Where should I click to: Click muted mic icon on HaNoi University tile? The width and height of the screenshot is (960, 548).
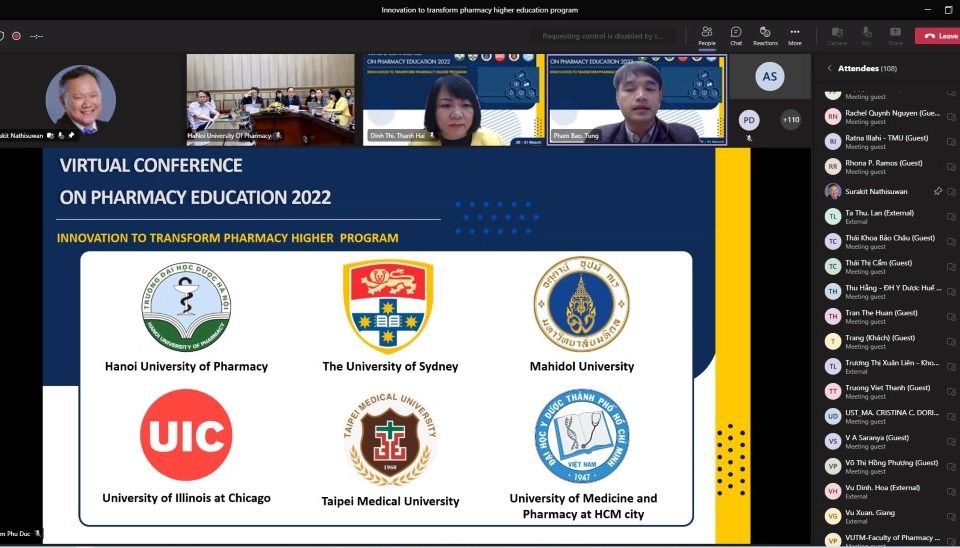[277, 136]
